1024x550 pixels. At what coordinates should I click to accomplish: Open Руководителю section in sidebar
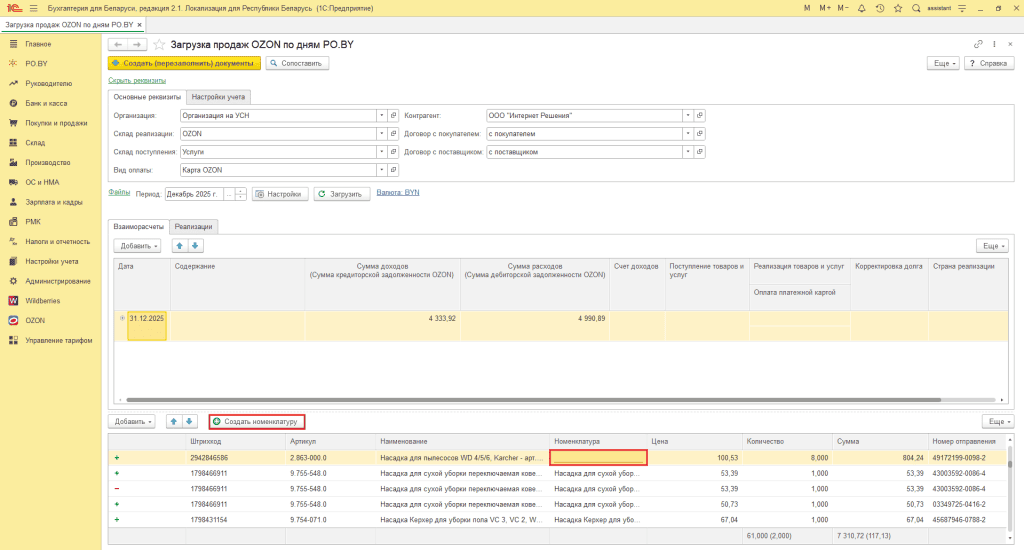pos(48,84)
